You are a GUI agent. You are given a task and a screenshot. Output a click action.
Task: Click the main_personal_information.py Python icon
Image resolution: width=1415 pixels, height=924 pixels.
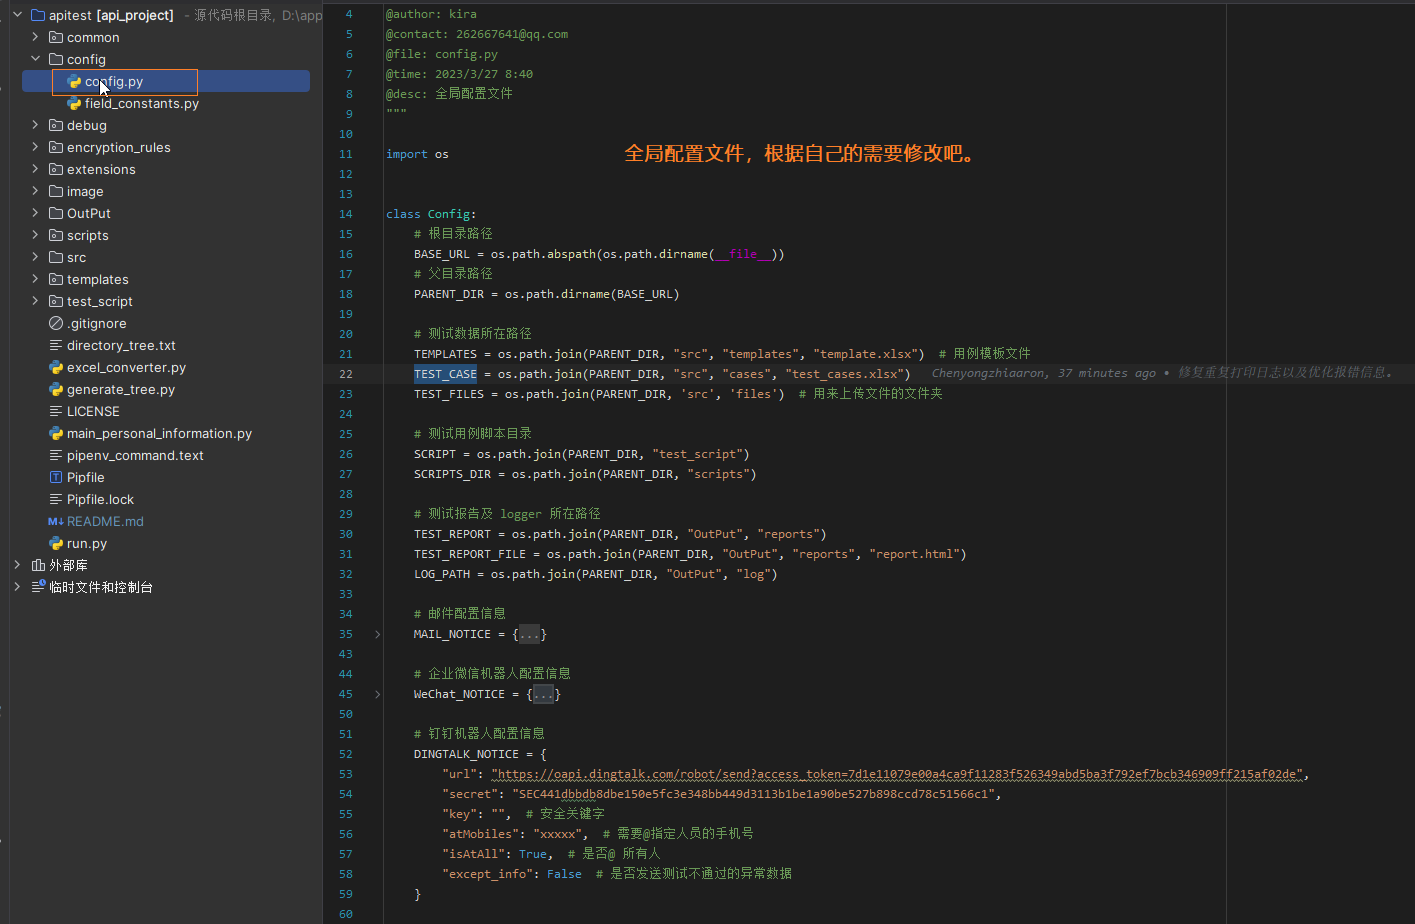click(56, 433)
